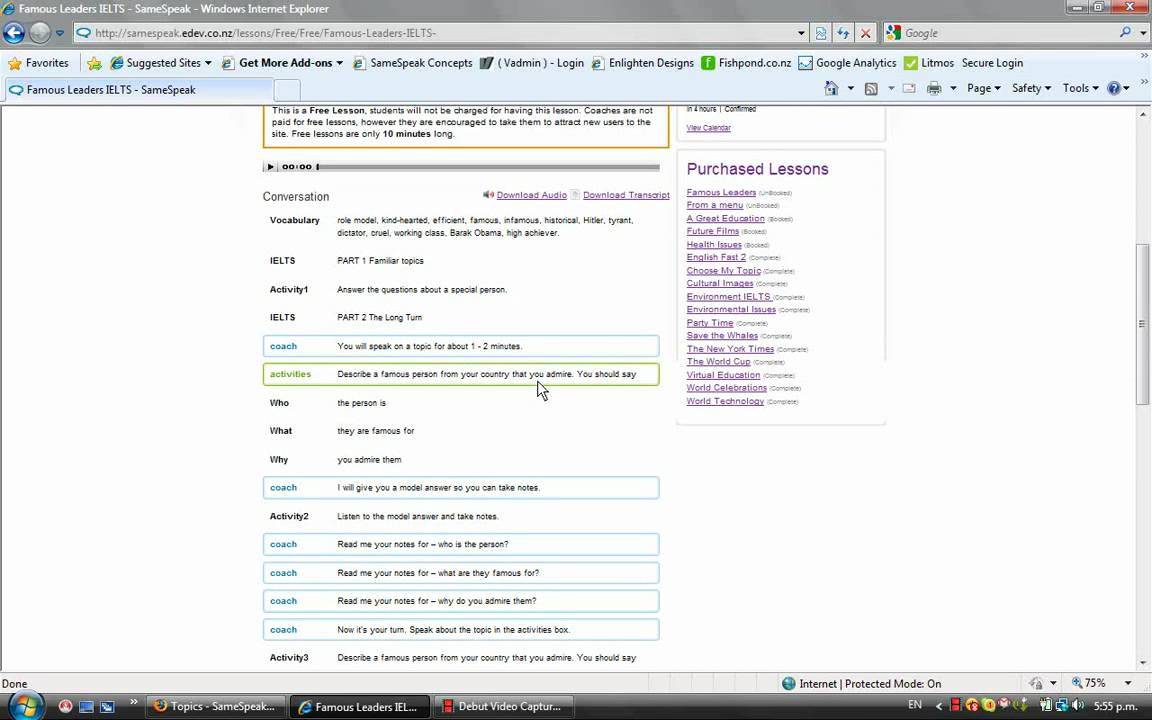
Task: Open the Help question mark menu
Action: [x=1118, y=88]
